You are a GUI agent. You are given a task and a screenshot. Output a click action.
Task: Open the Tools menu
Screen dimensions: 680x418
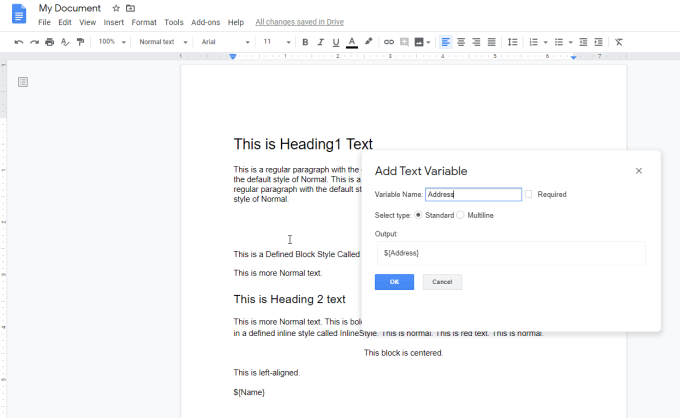[x=174, y=22]
